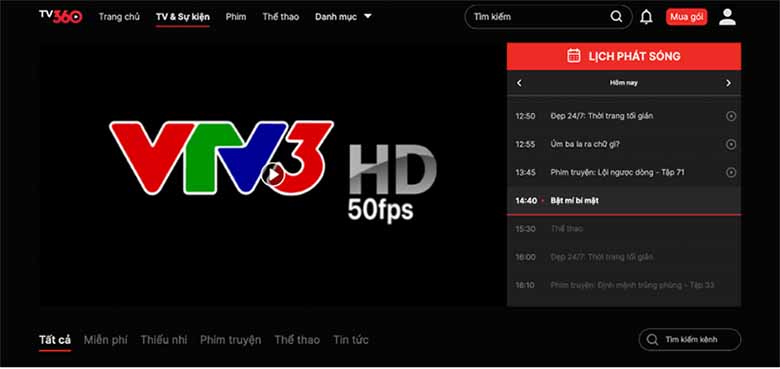
Task: Play replay icon for Đẹp 24/7 at 12:50
Action: (731, 116)
